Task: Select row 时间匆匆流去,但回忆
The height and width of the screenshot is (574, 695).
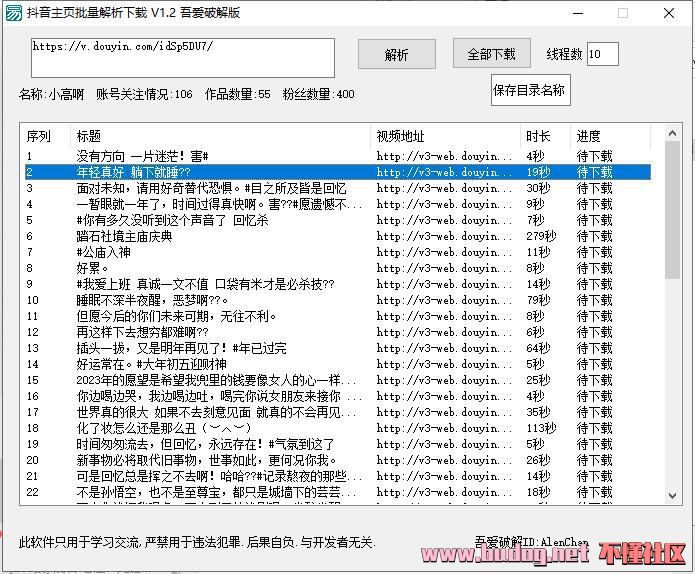Action: [x=338, y=444]
